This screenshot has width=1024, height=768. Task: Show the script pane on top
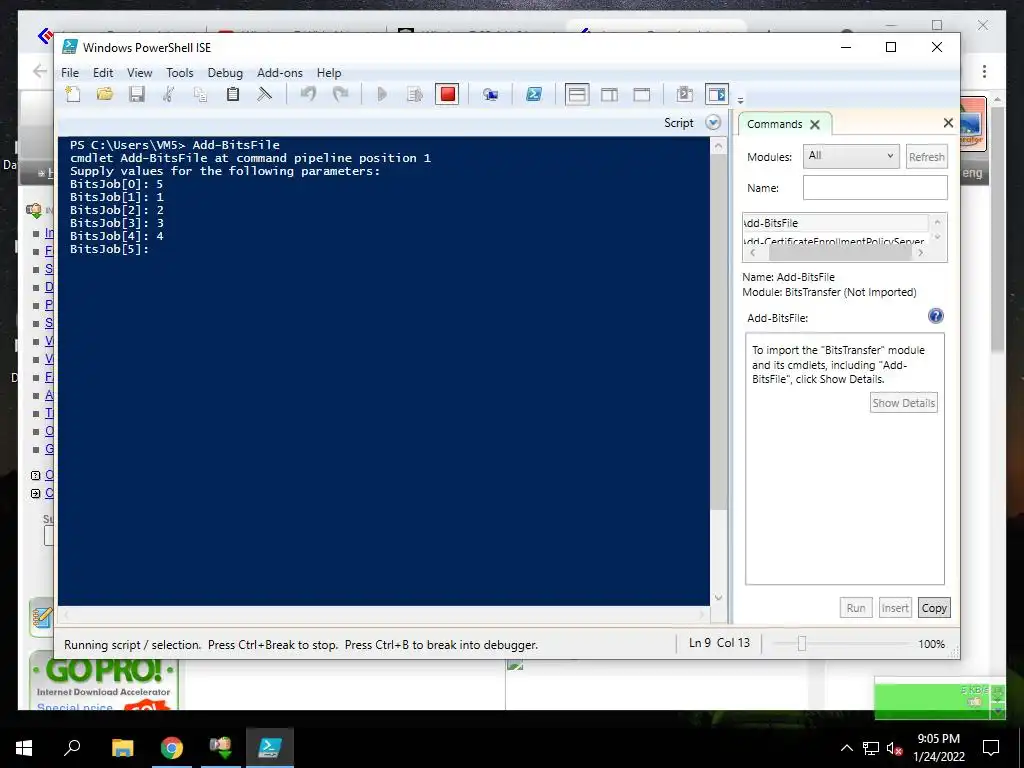pos(577,95)
